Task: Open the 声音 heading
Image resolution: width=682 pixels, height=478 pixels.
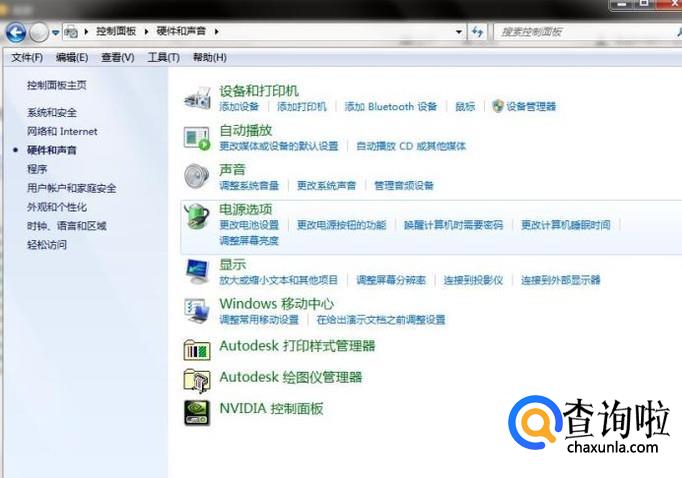Action: [232, 170]
